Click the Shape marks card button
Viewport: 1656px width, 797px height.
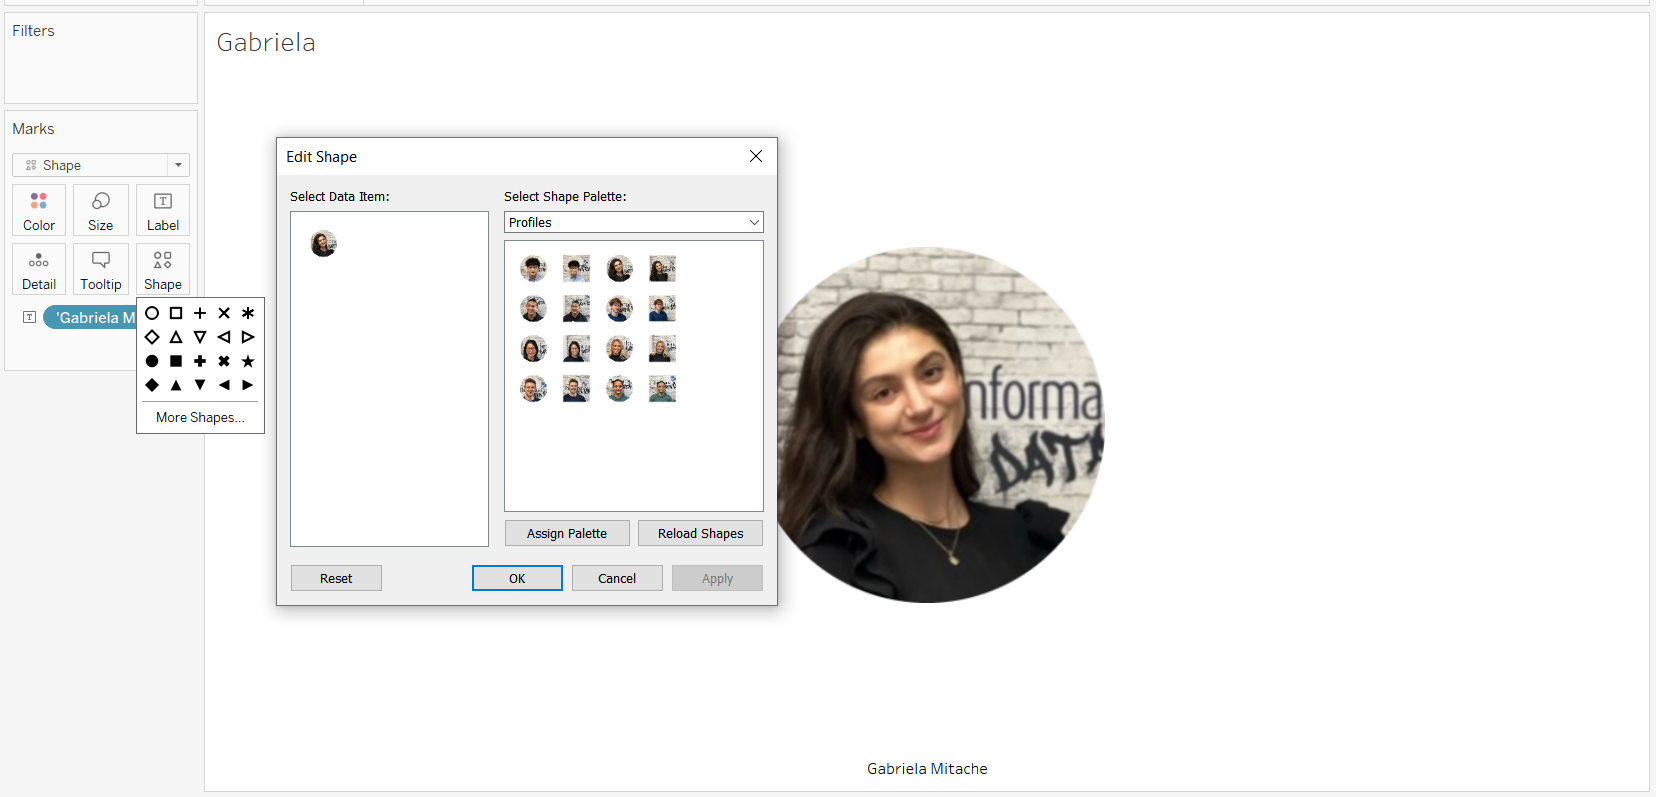pyautogui.click(x=163, y=269)
